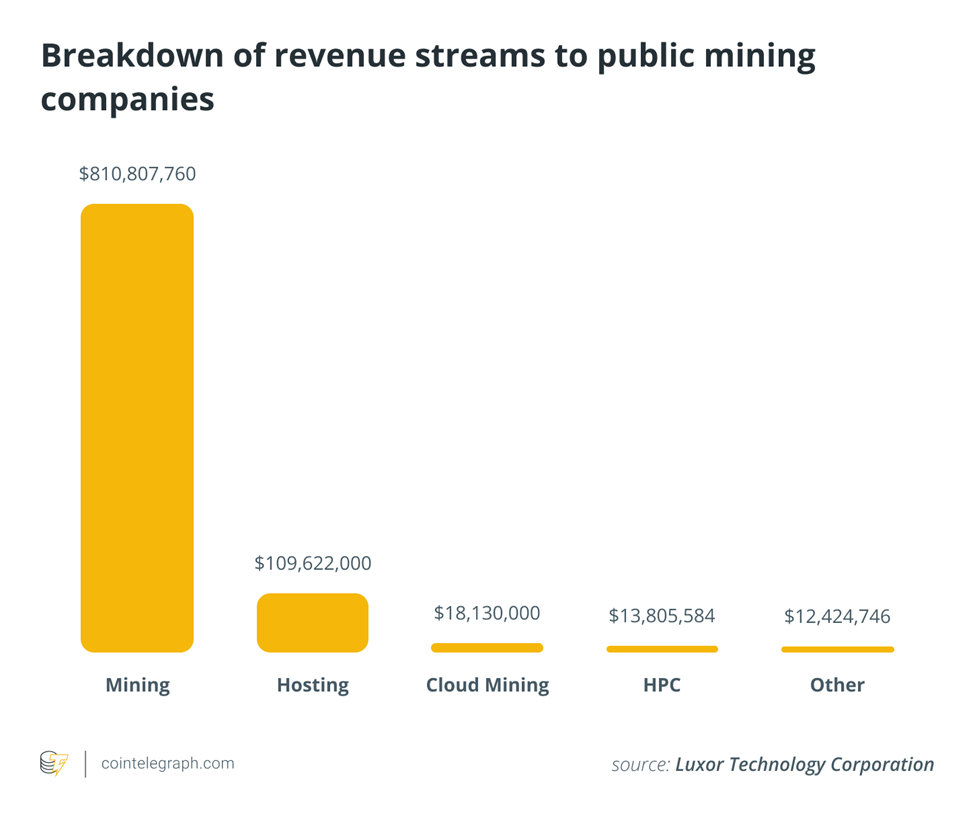The image size is (975, 818).
Task: Select the "Hosting" axis label
Action: coord(312,685)
